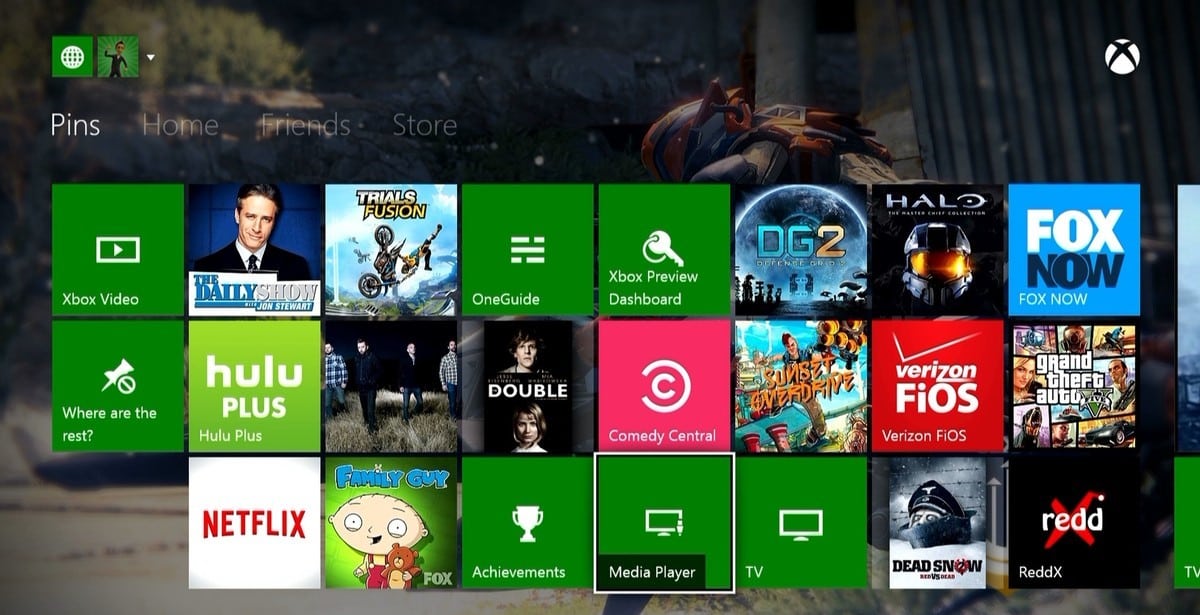Image resolution: width=1200 pixels, height=615 pixels.
Task: Open the FOX NOW app tile
Action: 1074,250
